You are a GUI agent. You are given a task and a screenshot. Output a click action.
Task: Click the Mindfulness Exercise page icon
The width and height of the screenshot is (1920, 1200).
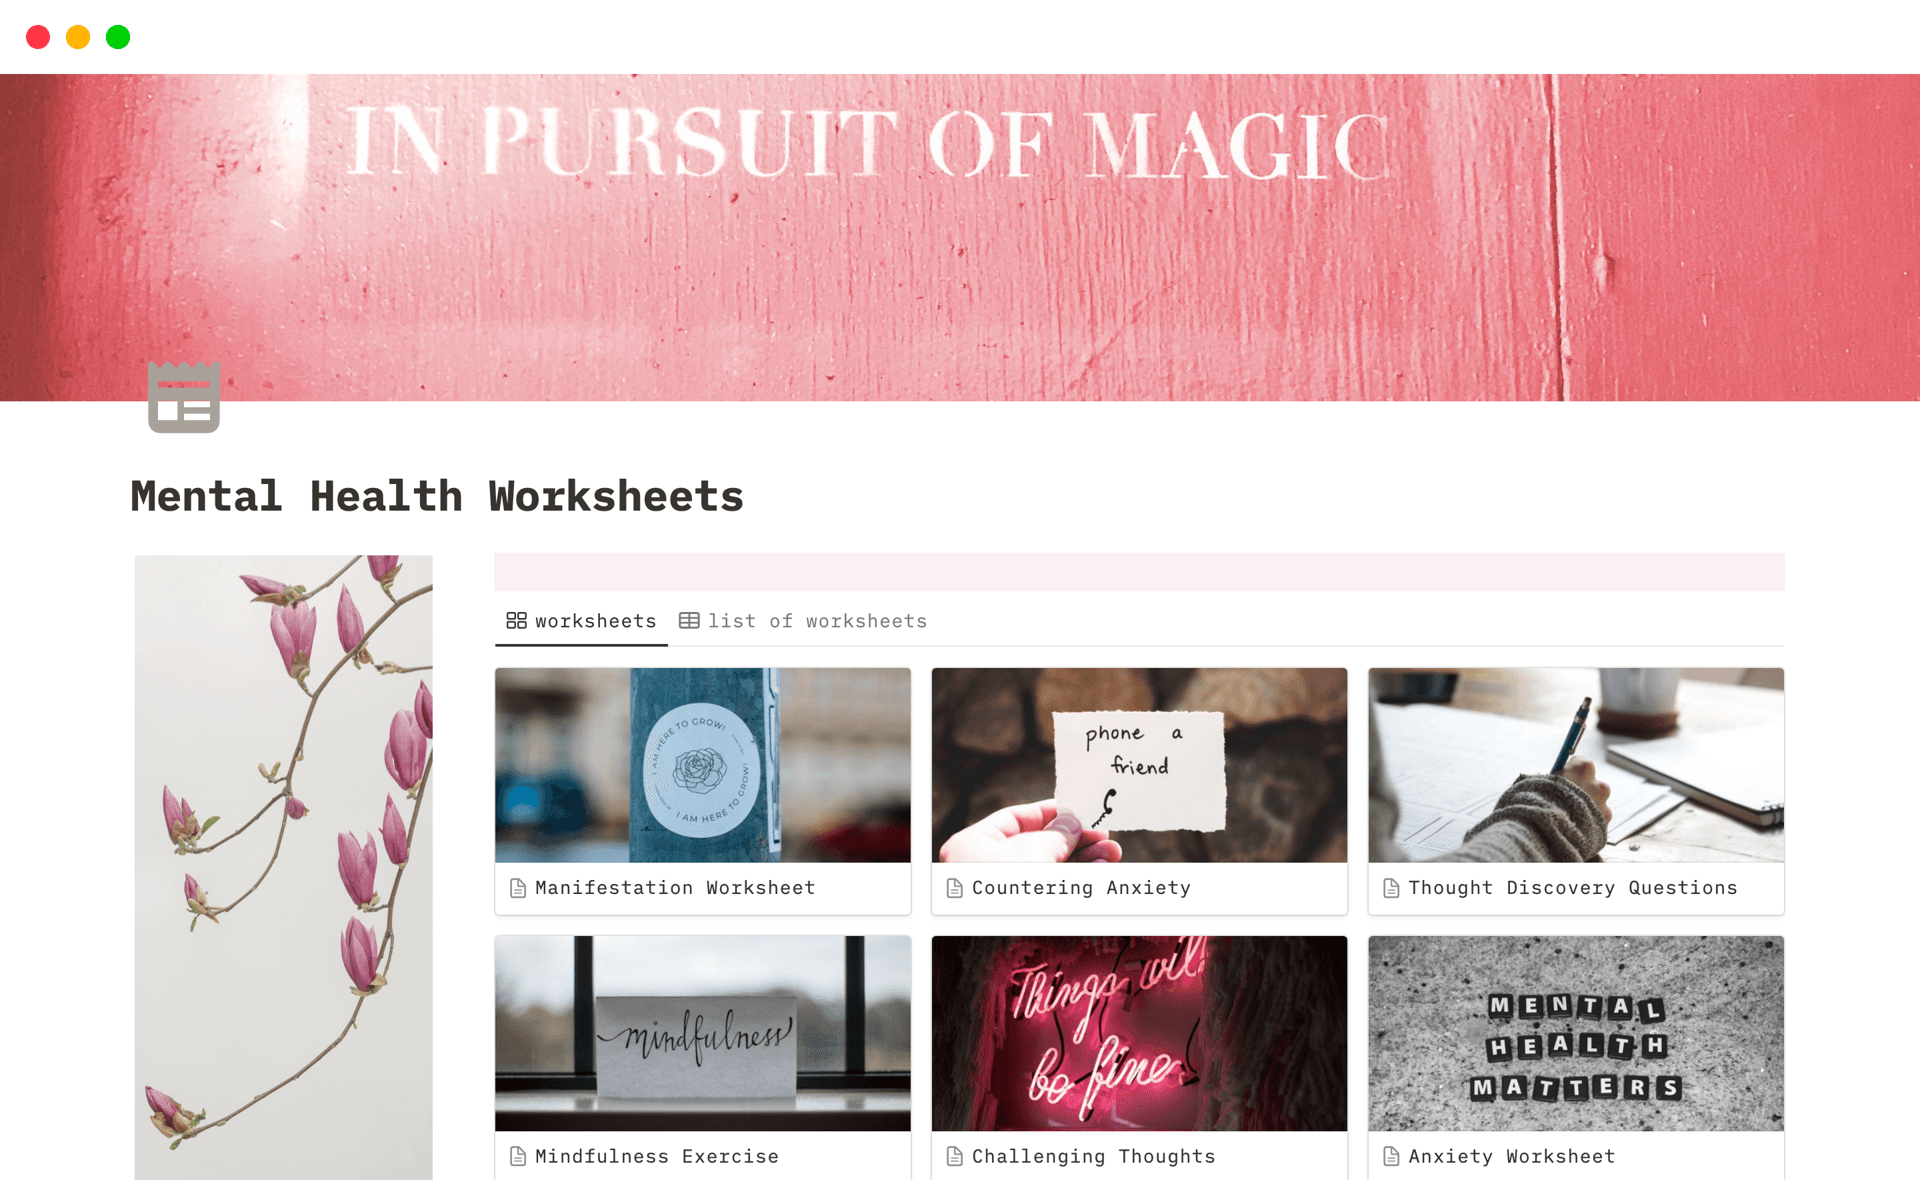518,1157
